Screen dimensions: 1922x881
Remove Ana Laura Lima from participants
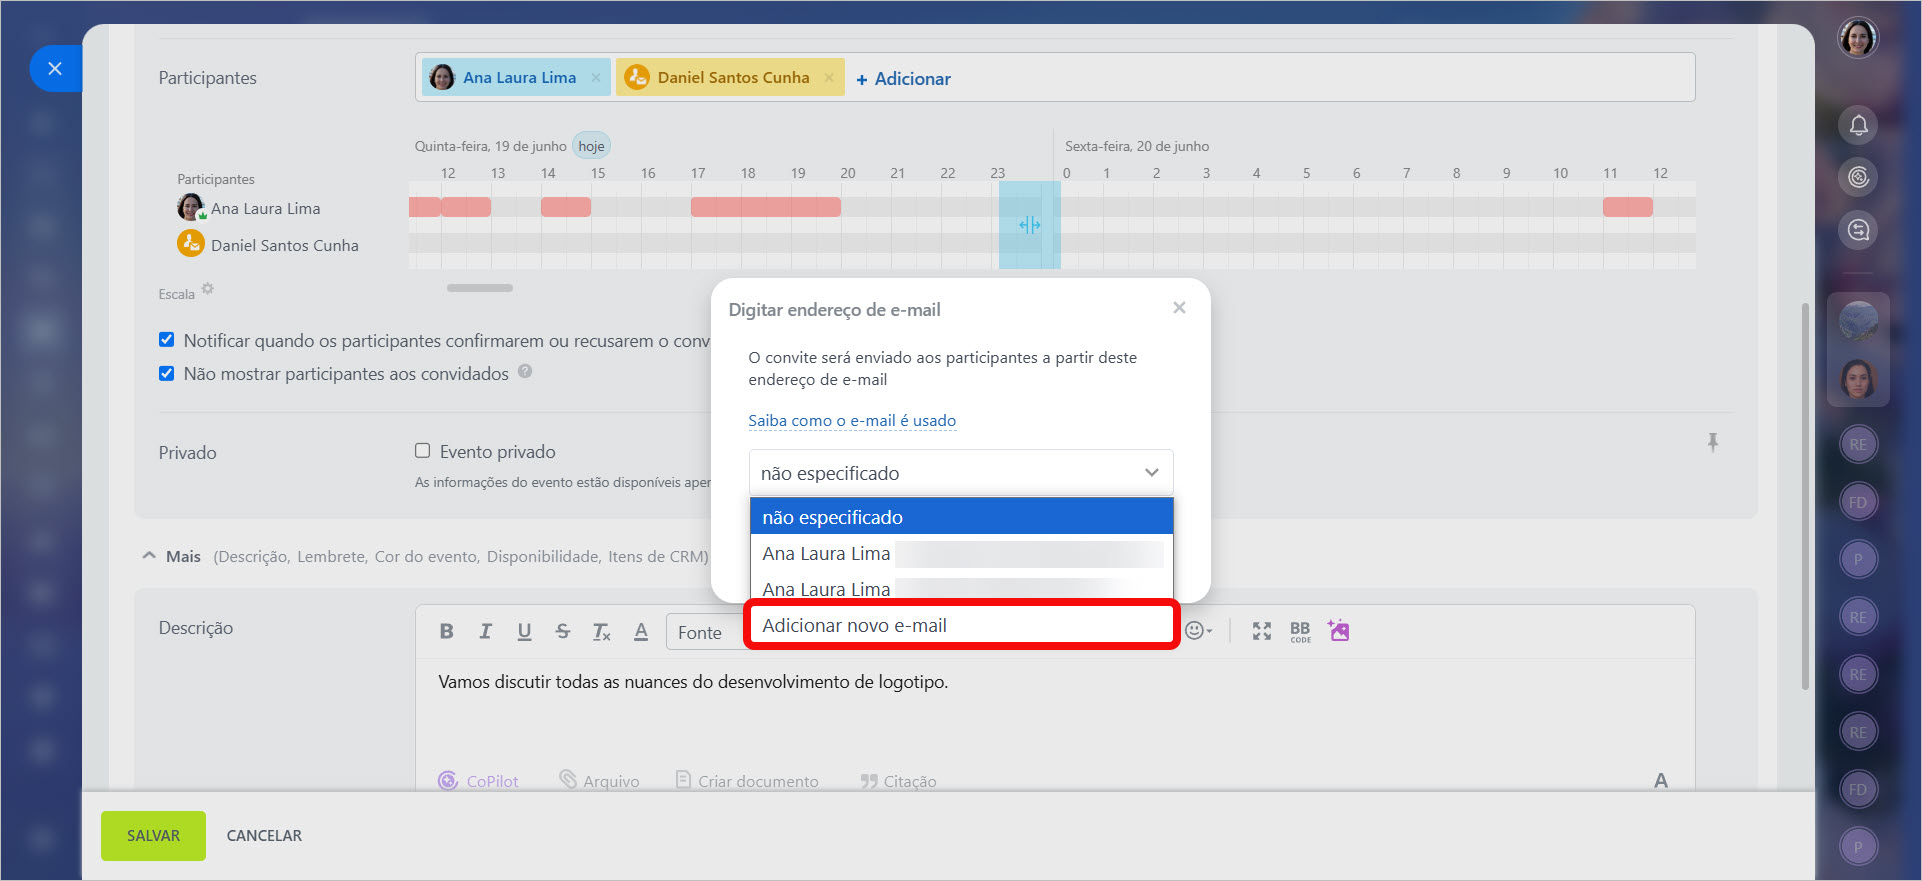(x=596, y=77)
